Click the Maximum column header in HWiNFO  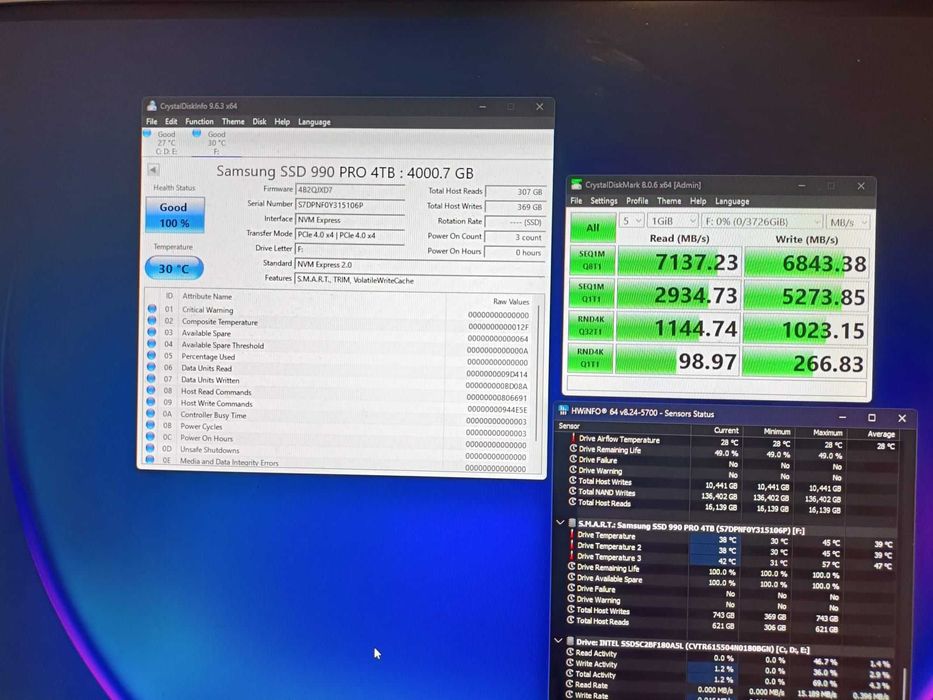tap(828, 433)
